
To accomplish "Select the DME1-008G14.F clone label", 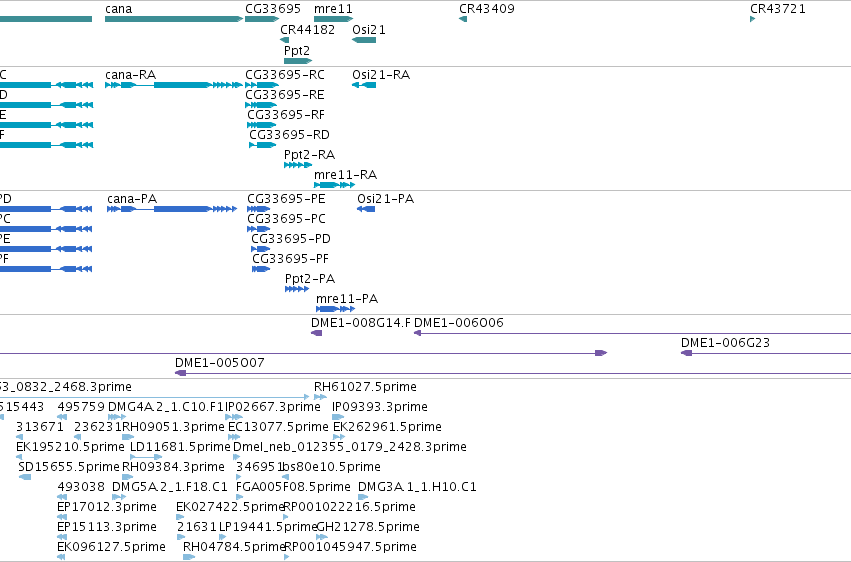I will pyautogui.click(x=361, y=323).
